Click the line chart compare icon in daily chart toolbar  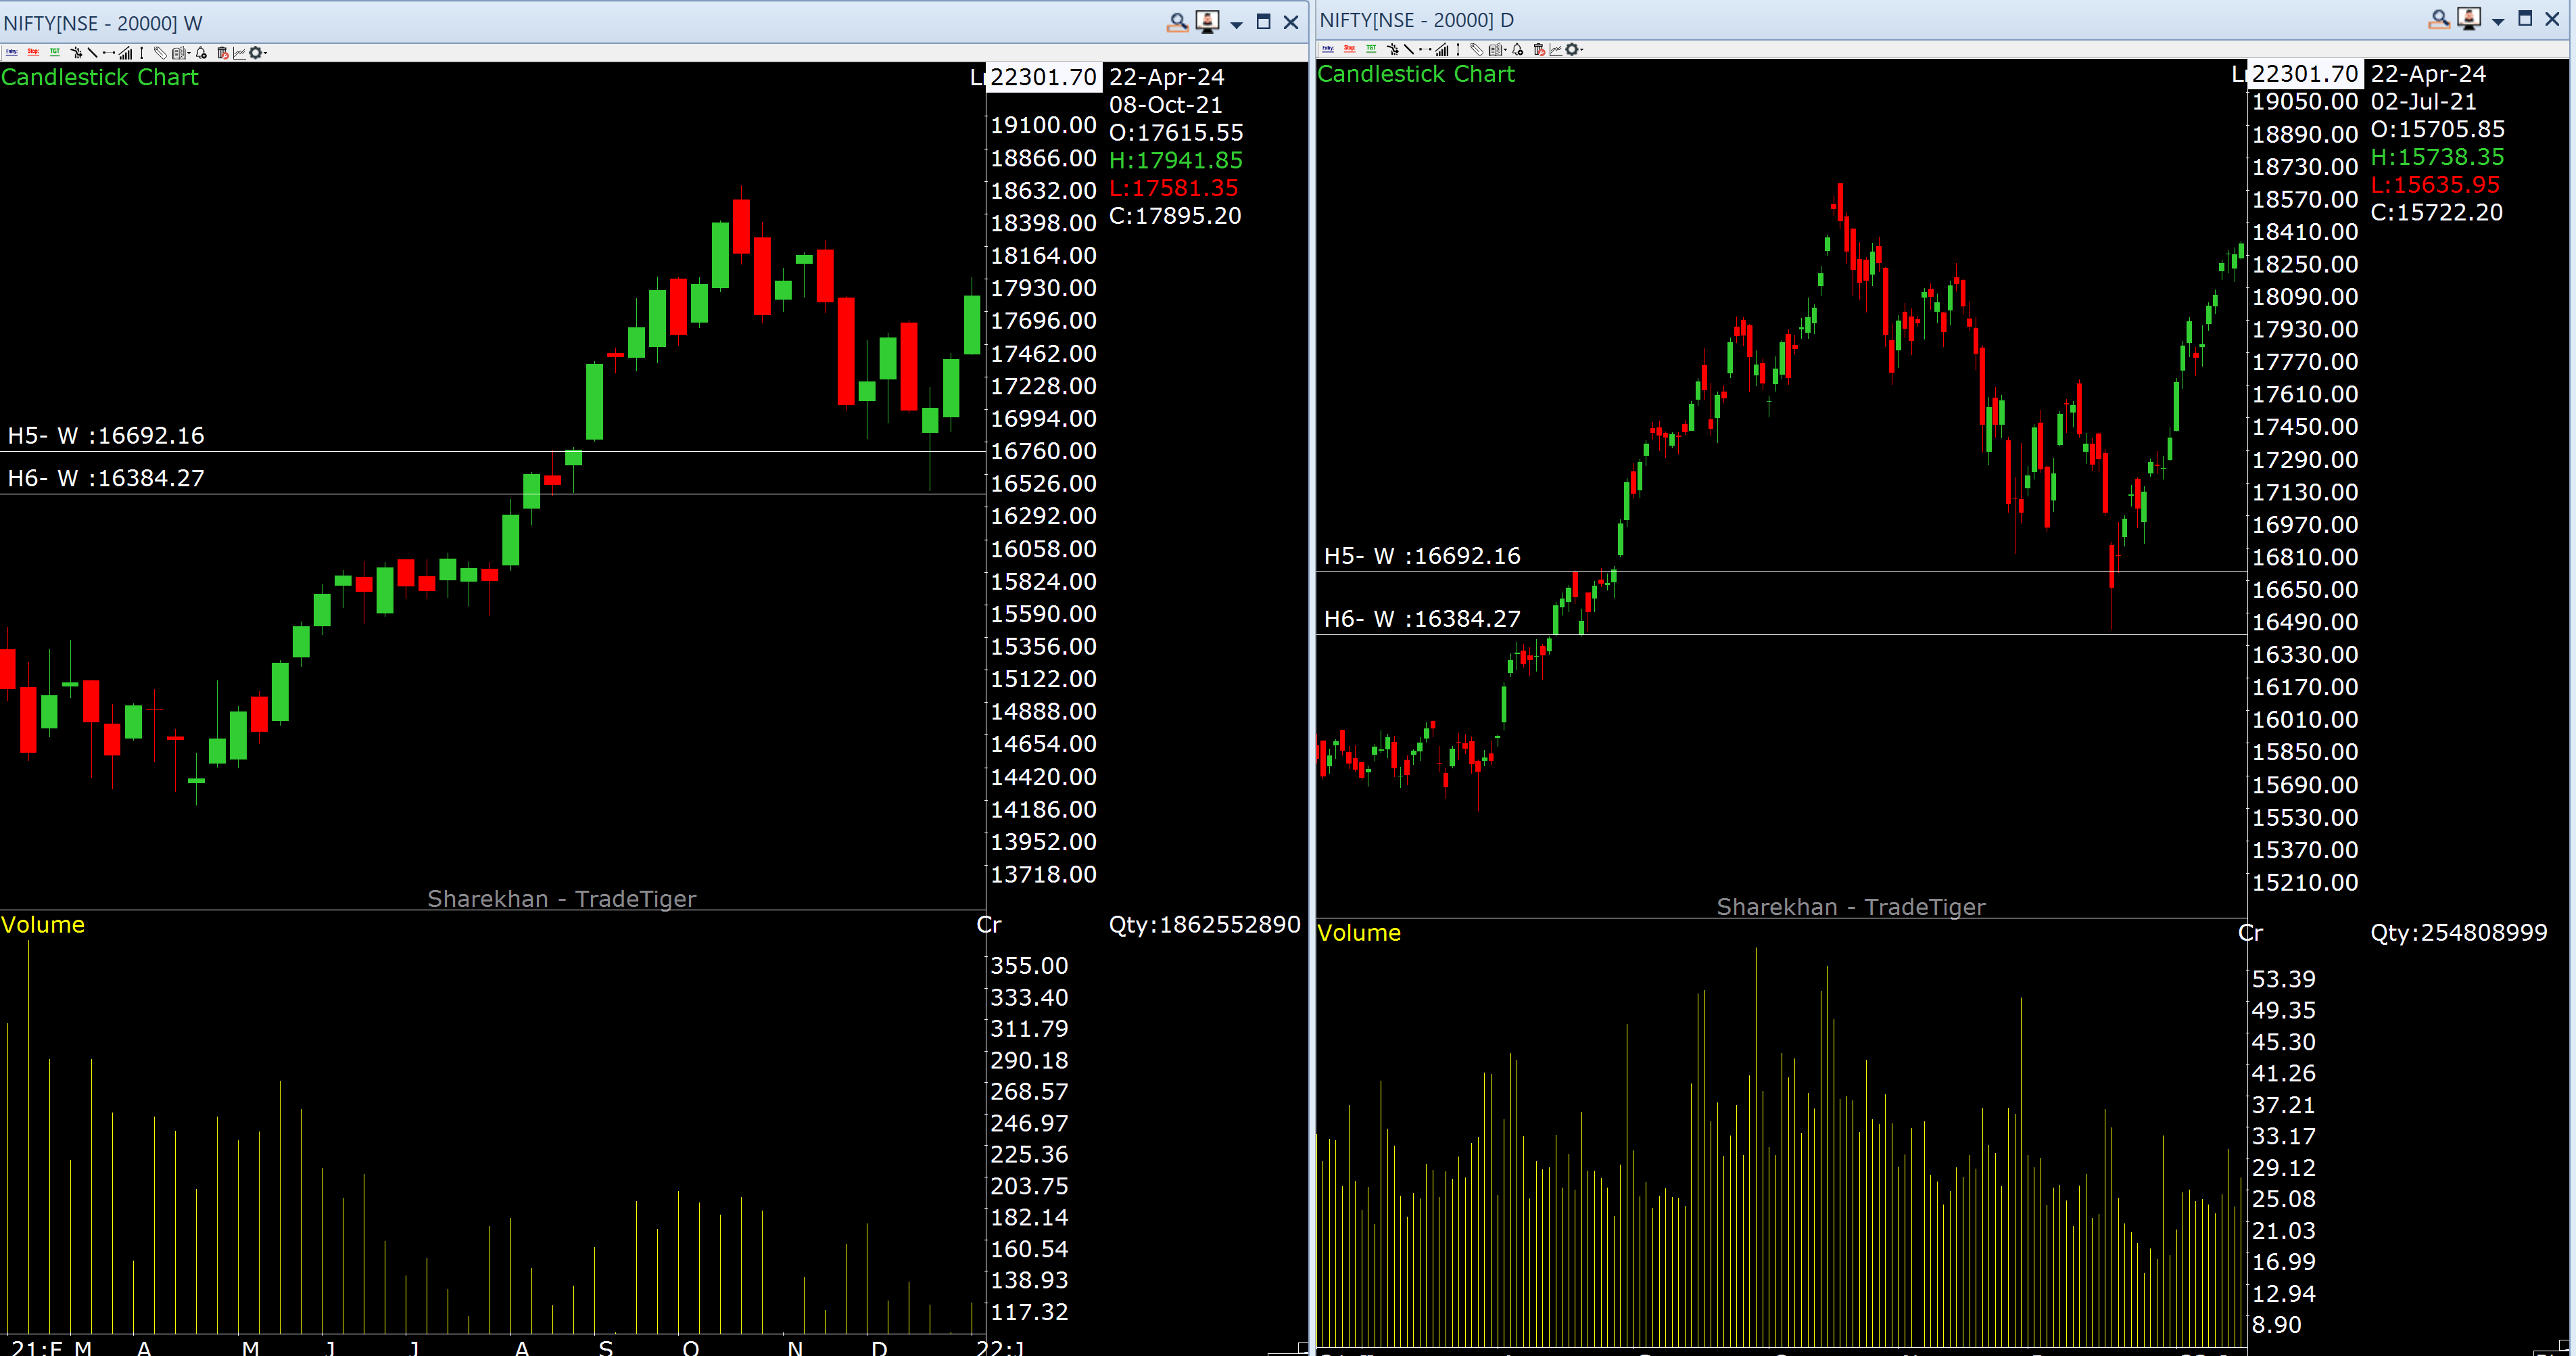click(1555, 49)
